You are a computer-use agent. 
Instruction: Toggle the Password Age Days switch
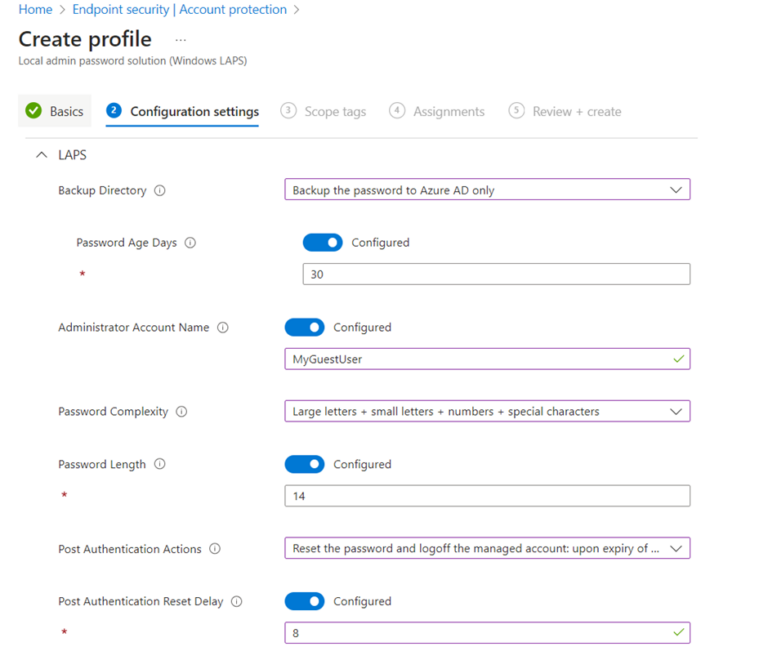coord(322,242)
